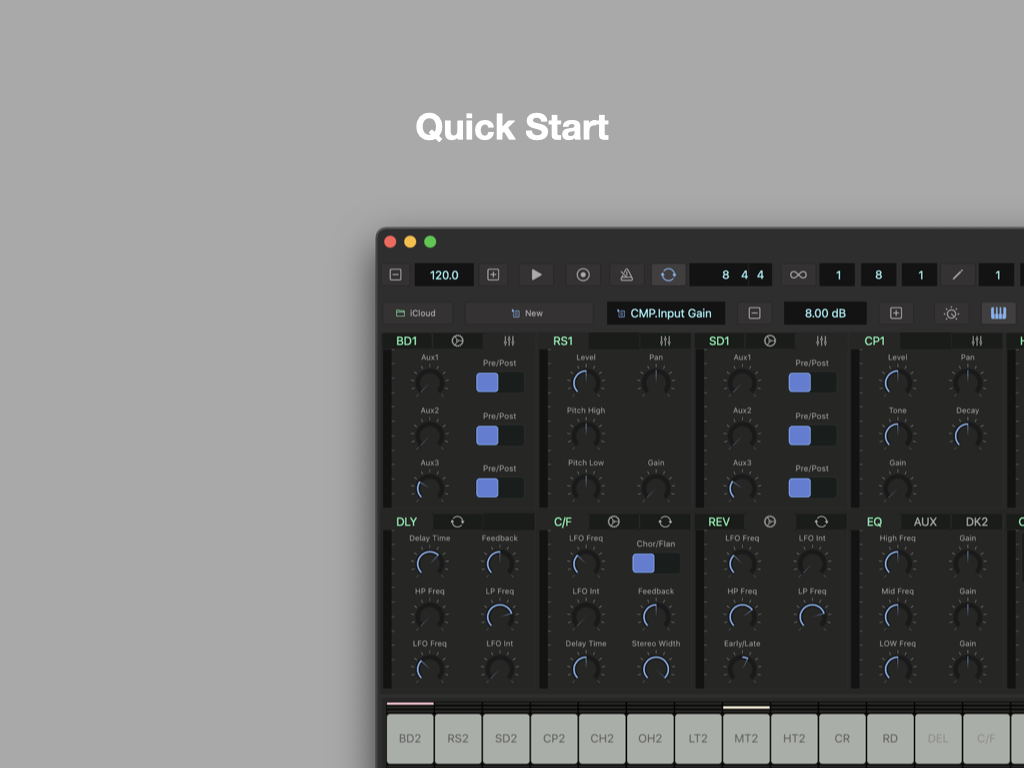Image resolution: width=1024 pixels, height=768 pixels.
Task: Click the REV Early/Late knob
Action: click(742, 669)
